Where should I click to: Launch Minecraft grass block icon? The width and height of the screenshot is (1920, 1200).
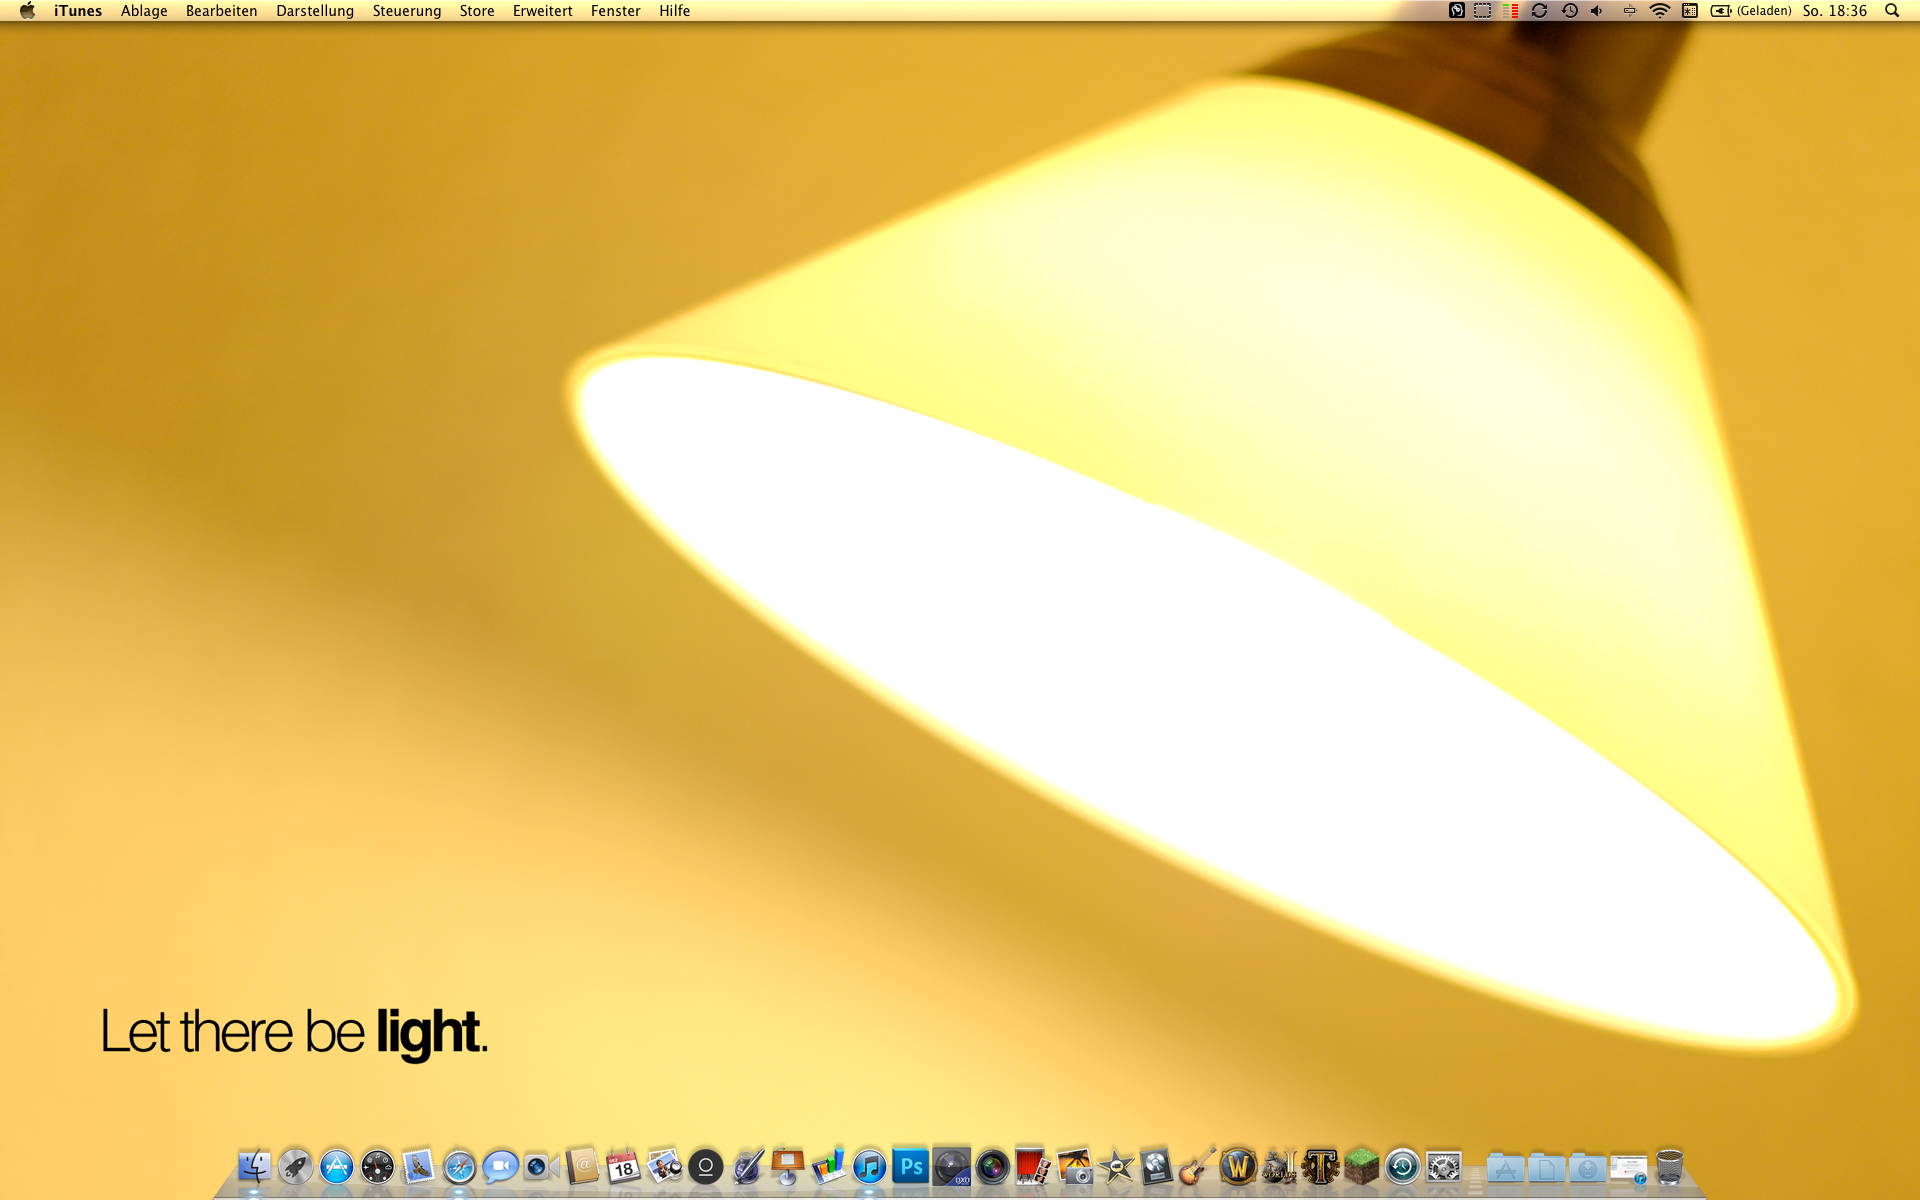coord(1361,1166)
